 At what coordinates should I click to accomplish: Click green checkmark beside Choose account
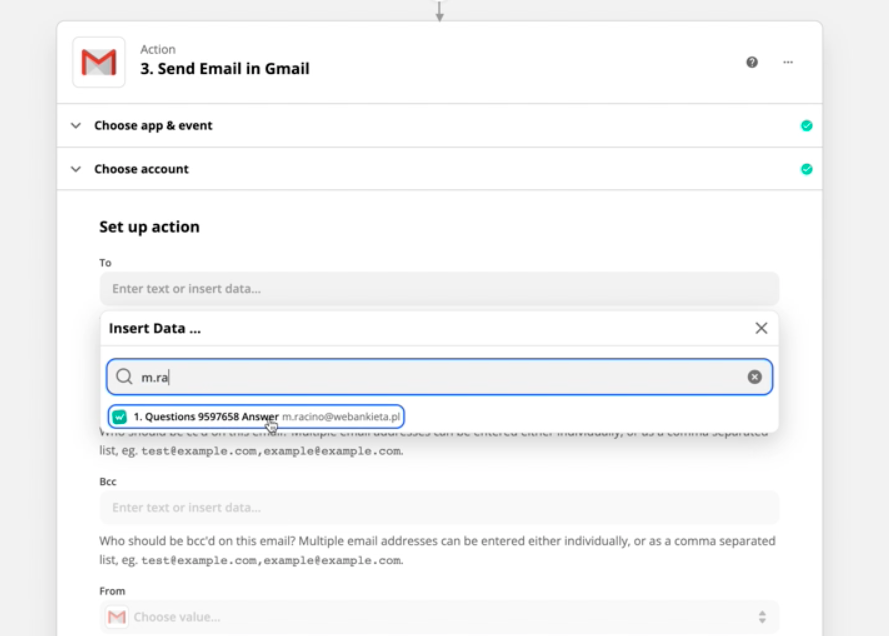click(806, 169)
